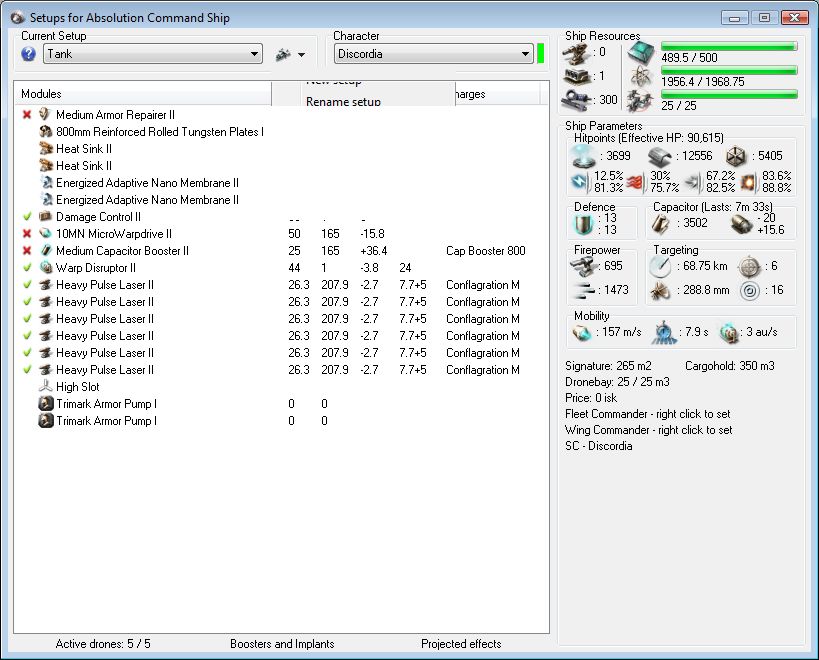
Task: Click the green drone bandwidth progress bar
Action: (x=728, y=94)
